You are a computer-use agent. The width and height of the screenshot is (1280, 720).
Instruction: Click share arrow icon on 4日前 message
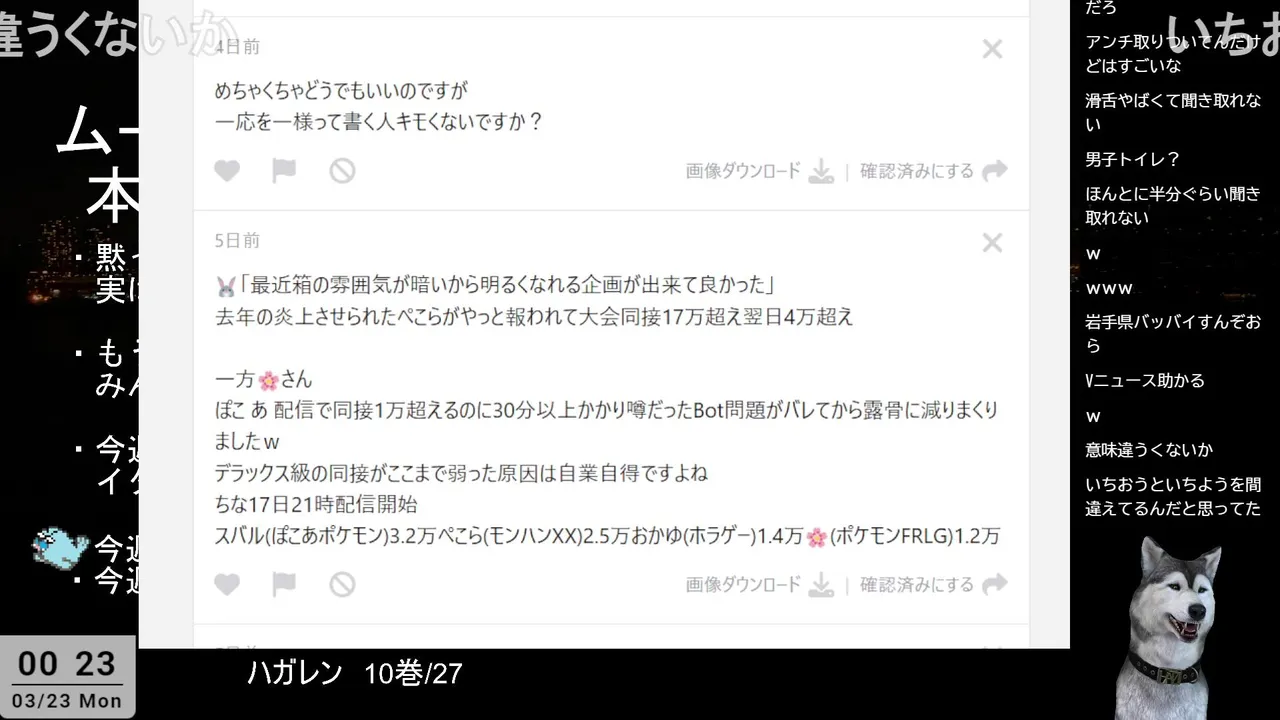(994, 171)
